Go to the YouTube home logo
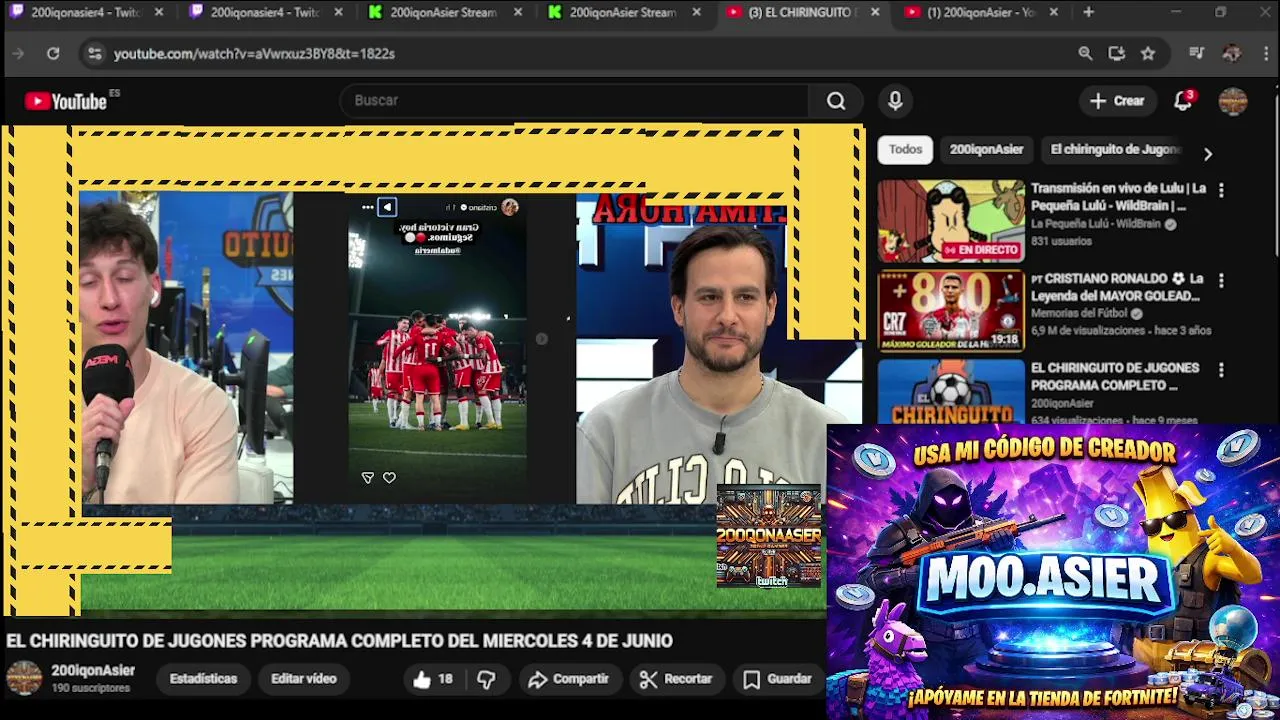This screenshot has height=720, width=1280. 66,101
